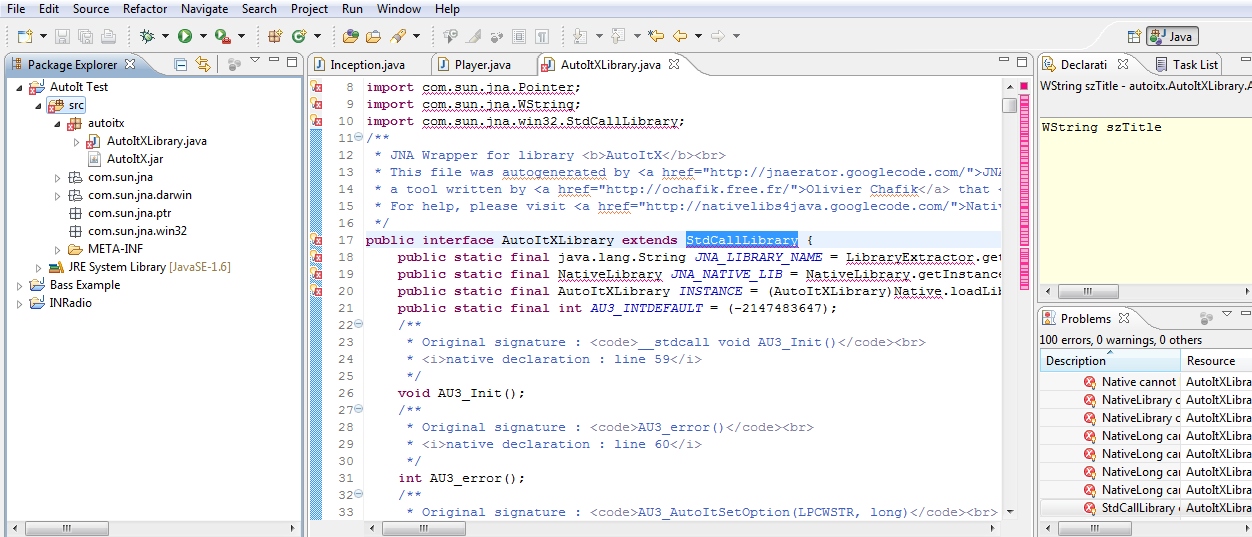Click the New Java Class icon

point(299,36)
